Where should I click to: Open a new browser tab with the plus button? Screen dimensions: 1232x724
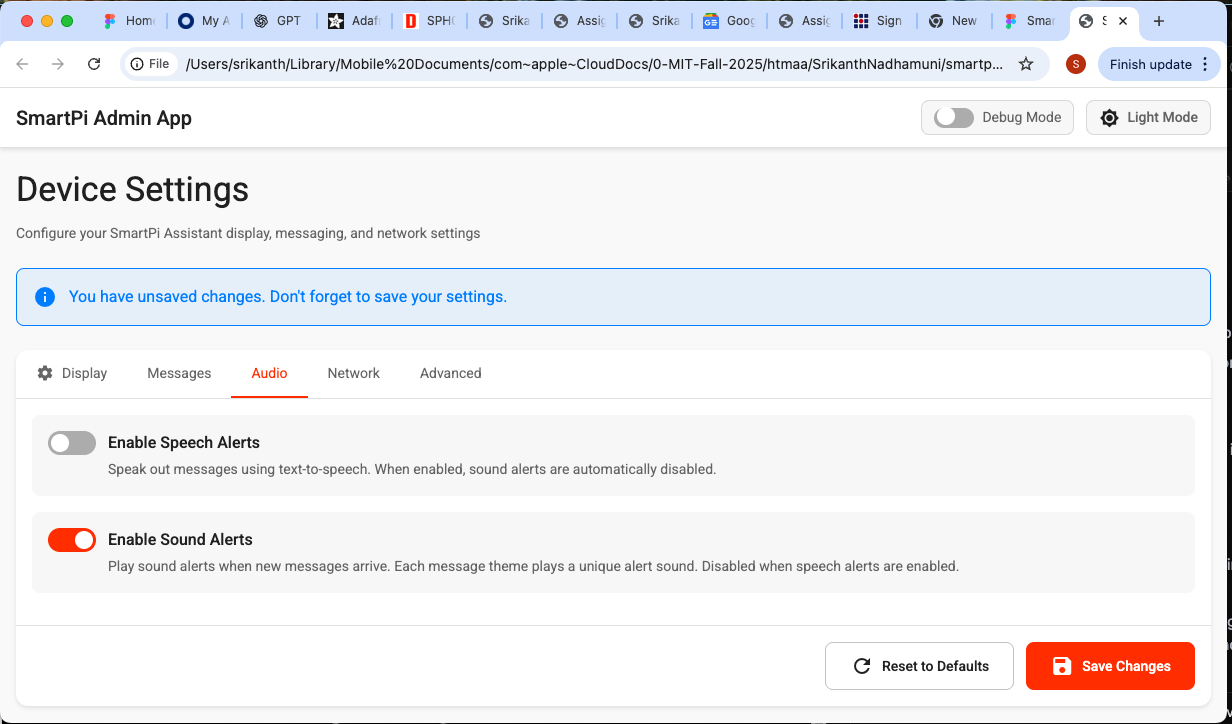click(x=1158, y=20)
